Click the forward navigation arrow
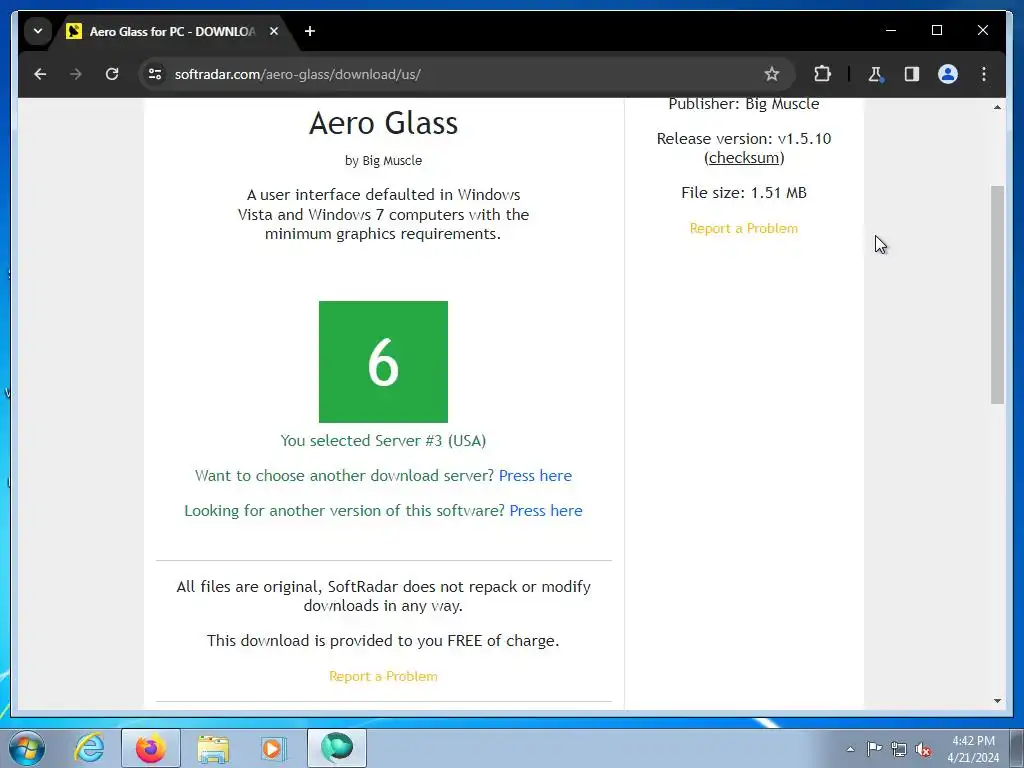The height and width of the screenshot is (768, 1024). click(76, 74)
